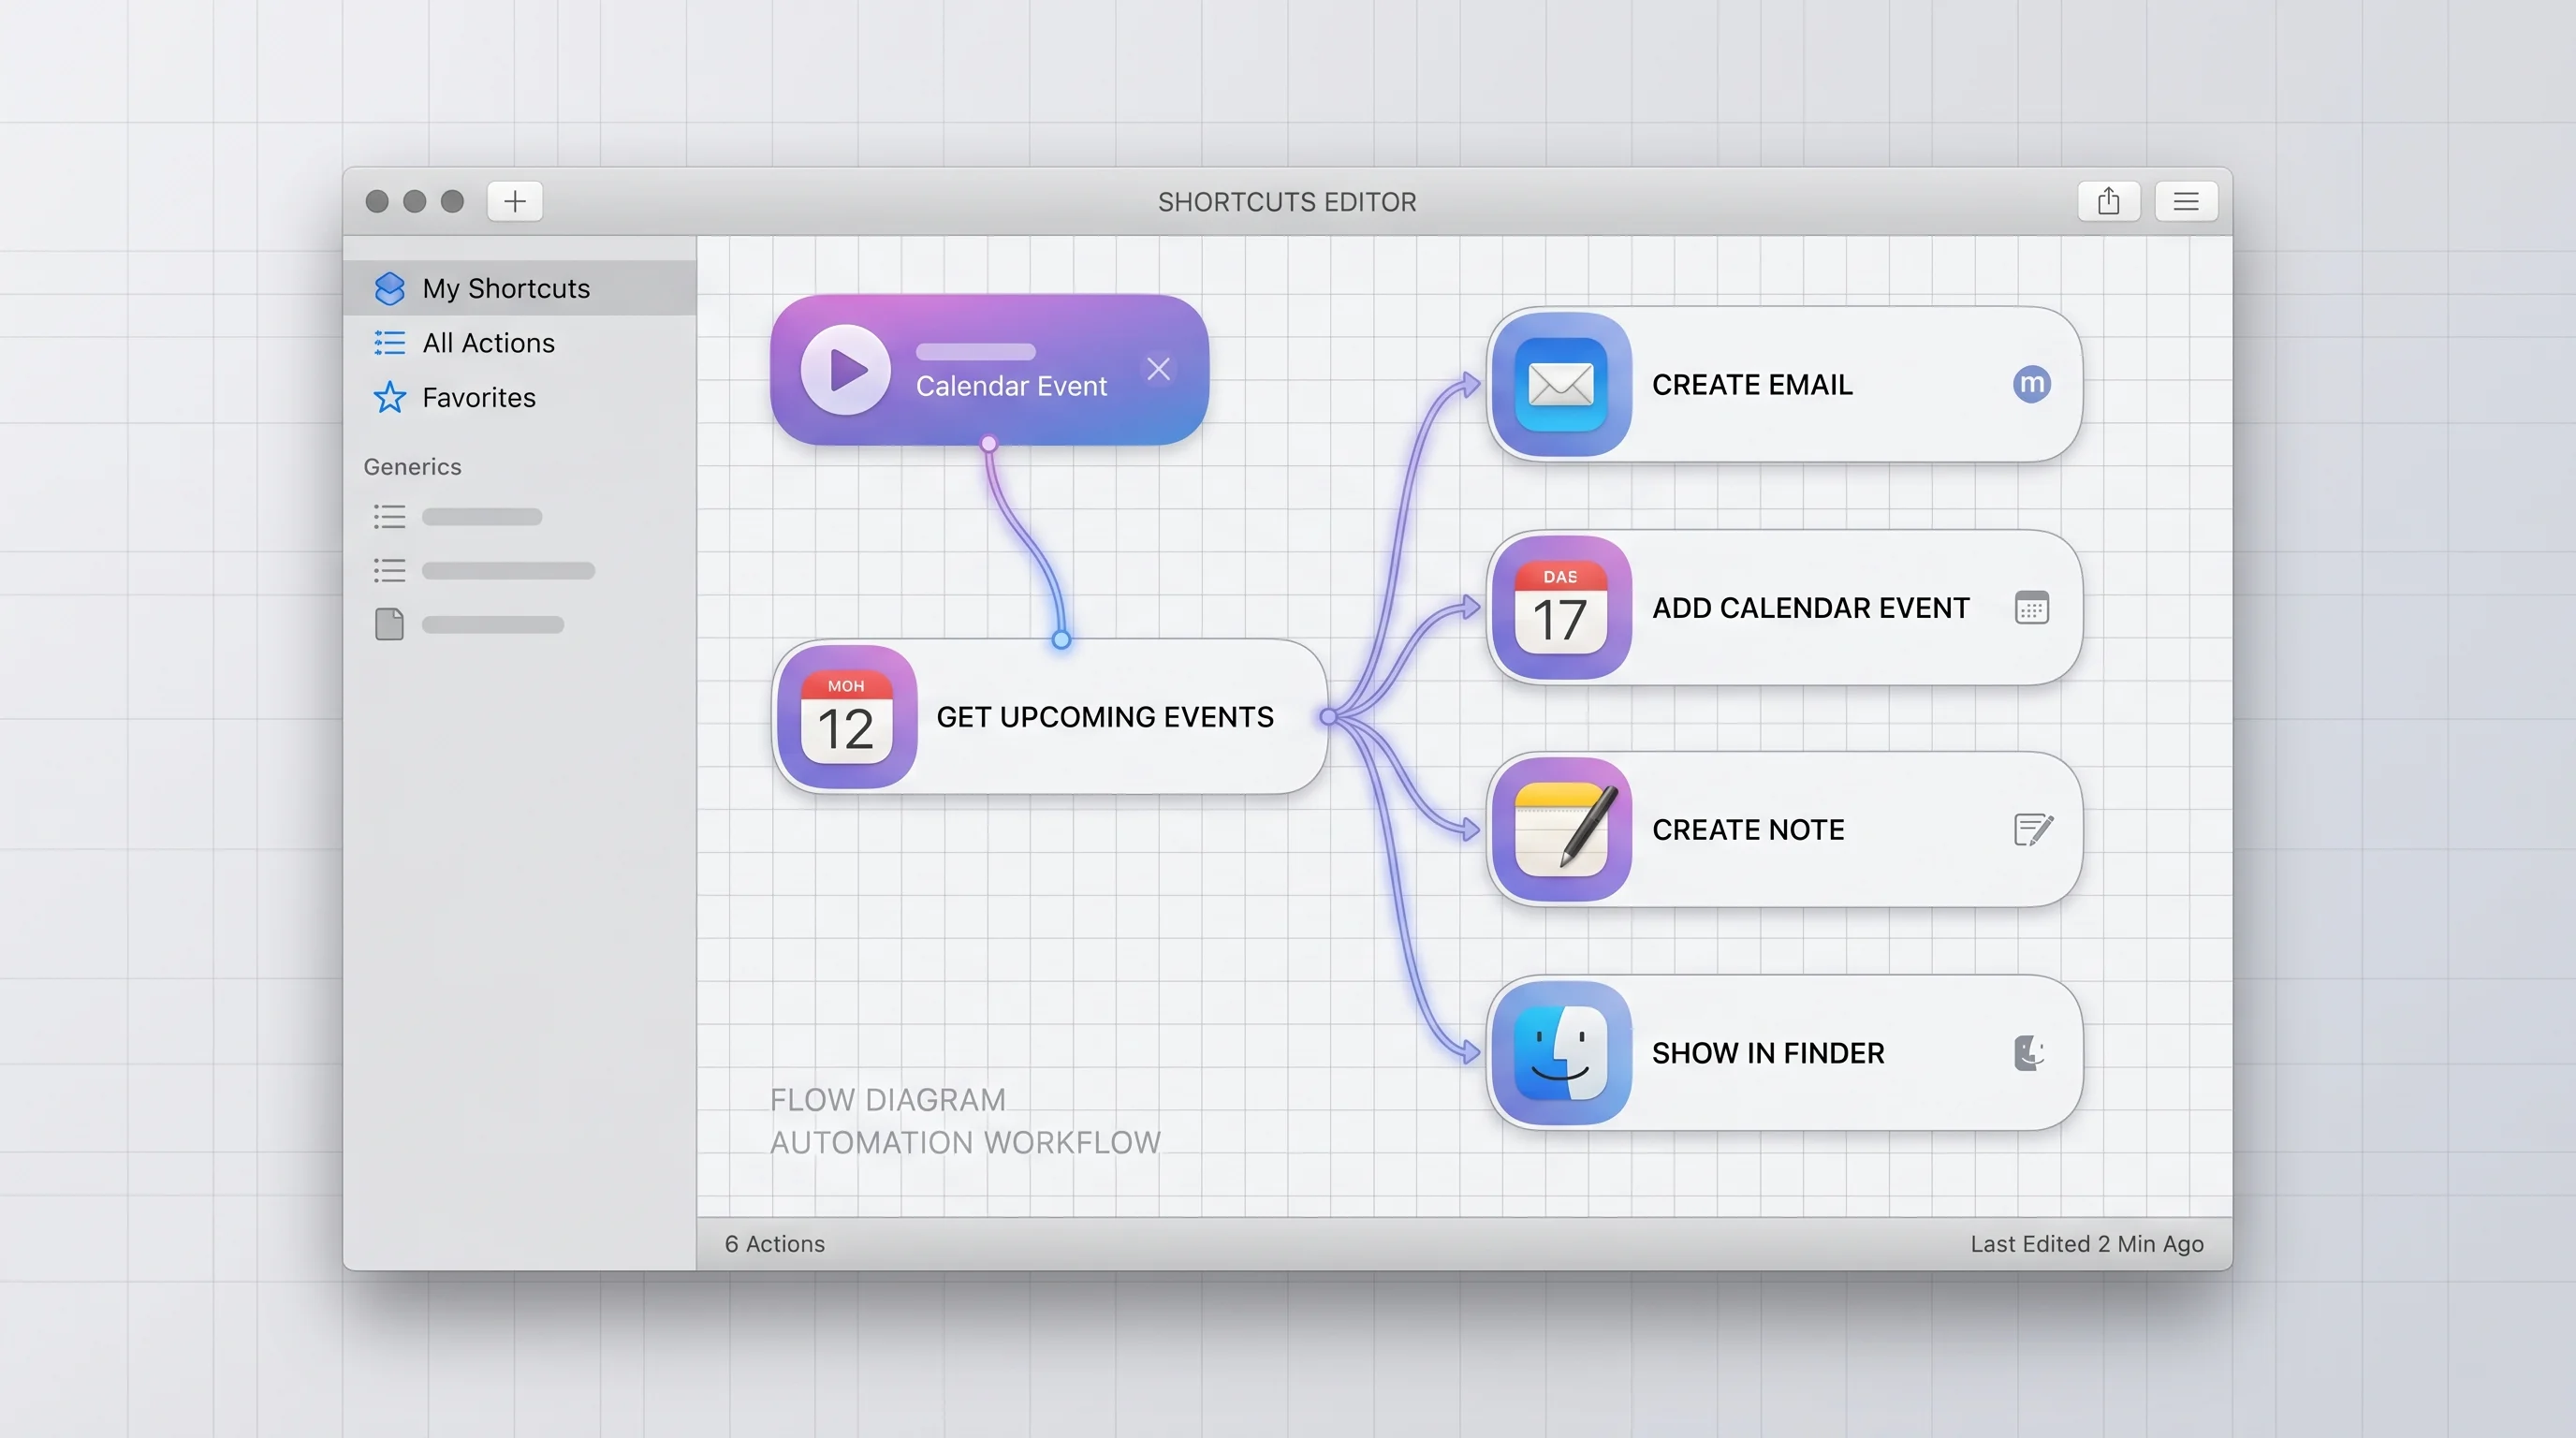Image resolution: width=2576 pixels, height=1438 pixels.
Task: Click the calendar icon showing 12
Action: tap(847, 717)
